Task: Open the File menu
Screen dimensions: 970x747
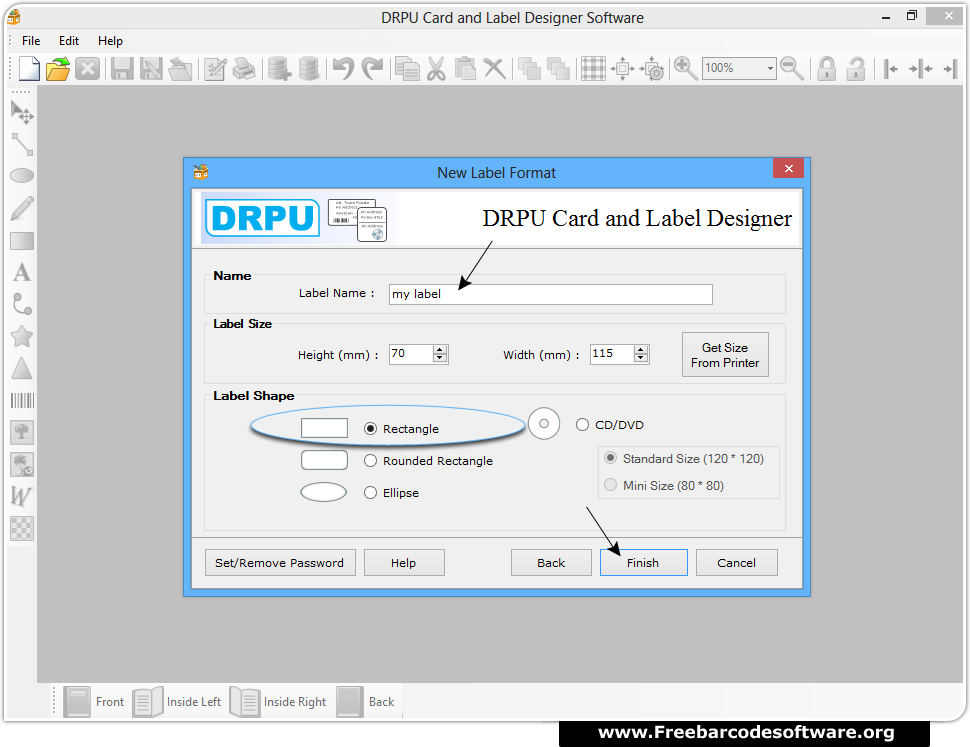Action: click(31, 41)
